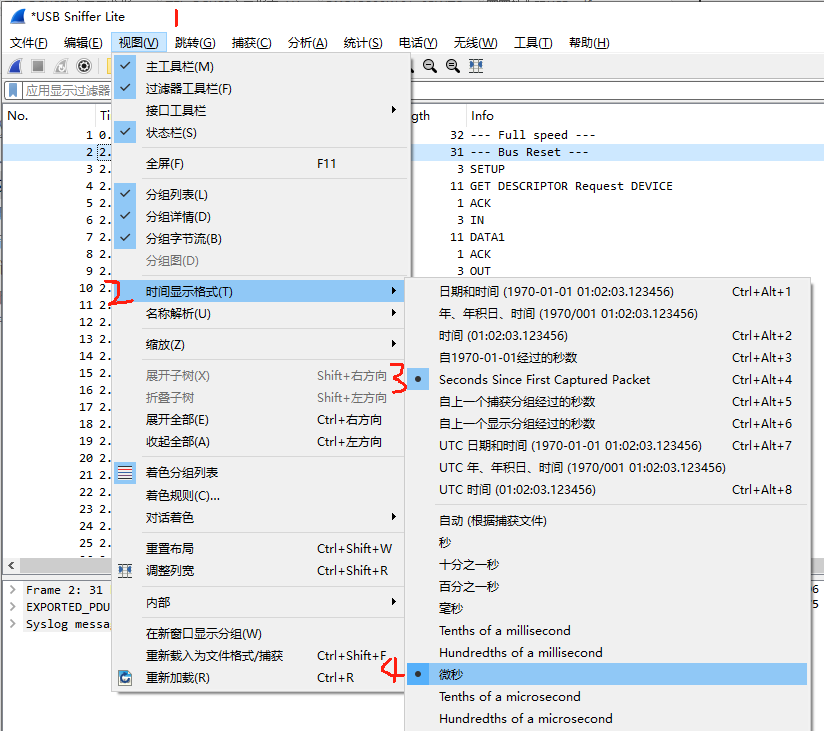Expand the 缩放(Z) zoom submenu
The width and height of the screenshot is (824, 731).
pyautogui.click(x=260, y=345)
